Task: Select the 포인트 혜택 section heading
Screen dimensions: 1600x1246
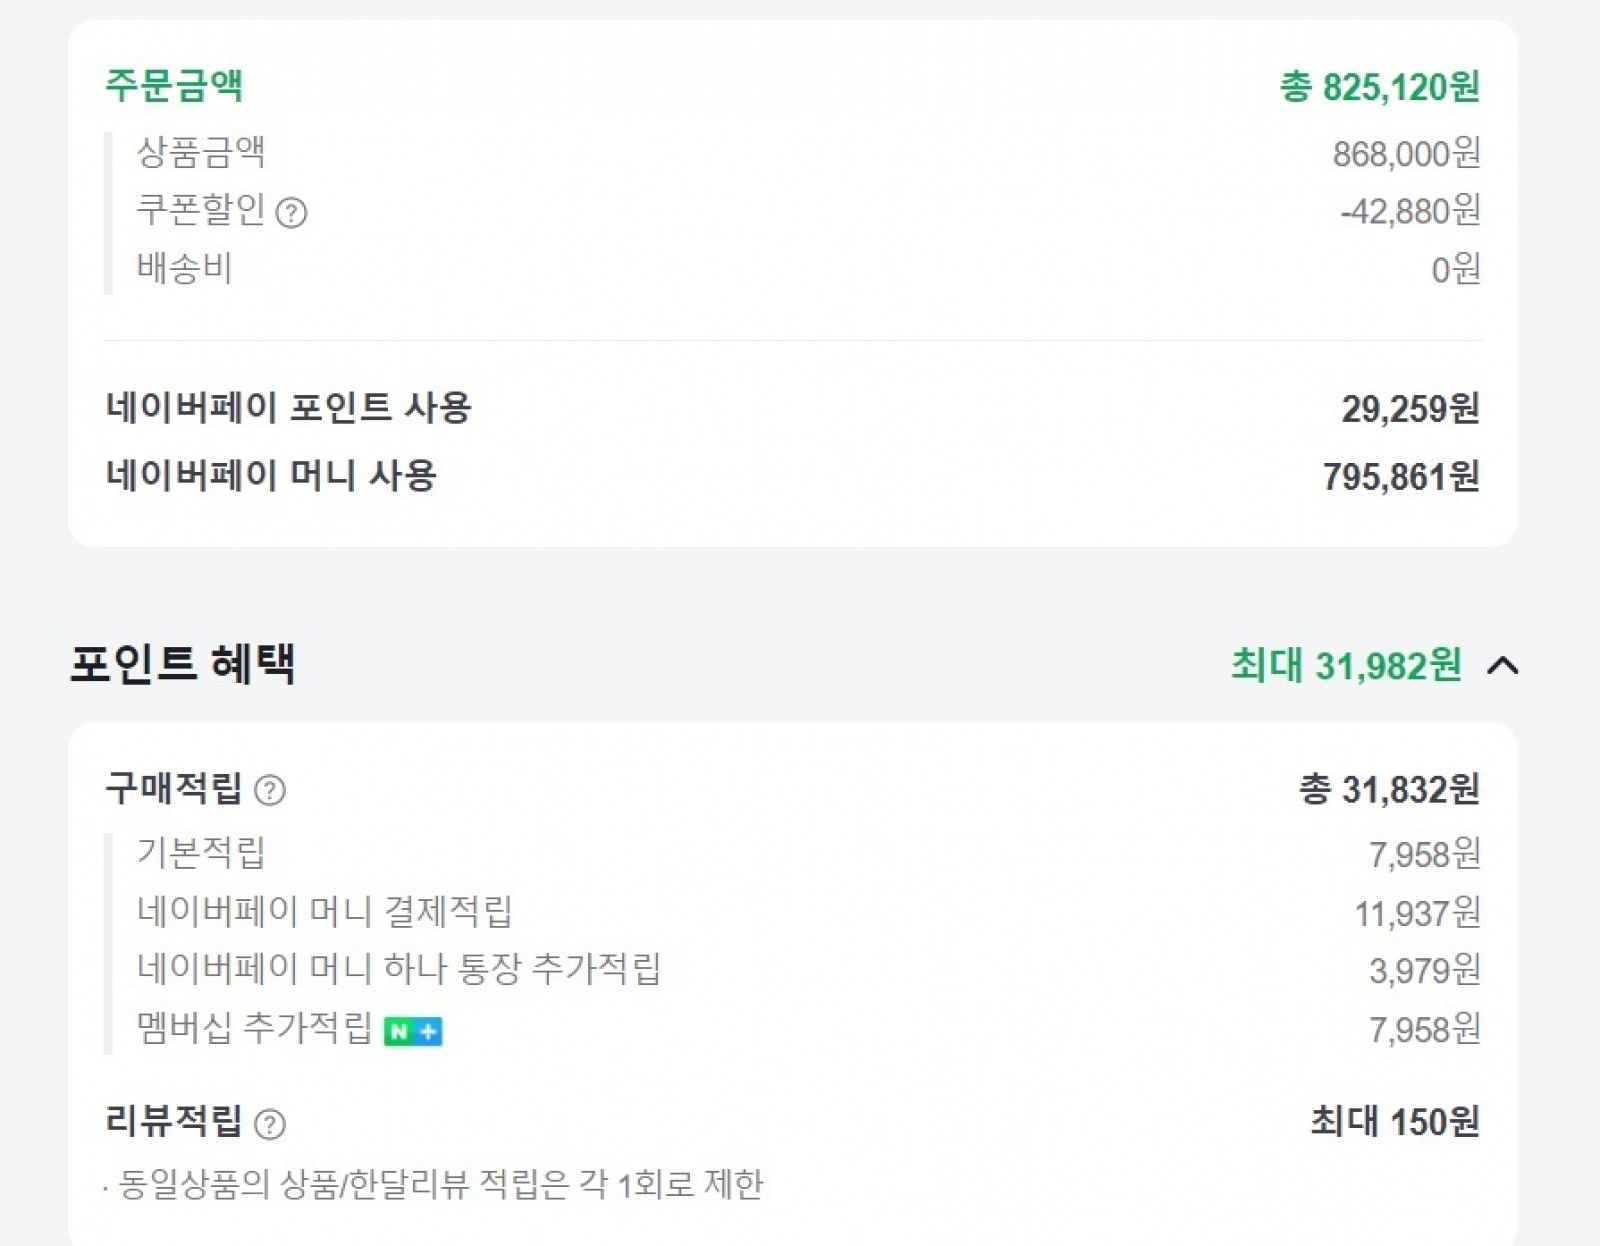Action: [x=183, y=664]
